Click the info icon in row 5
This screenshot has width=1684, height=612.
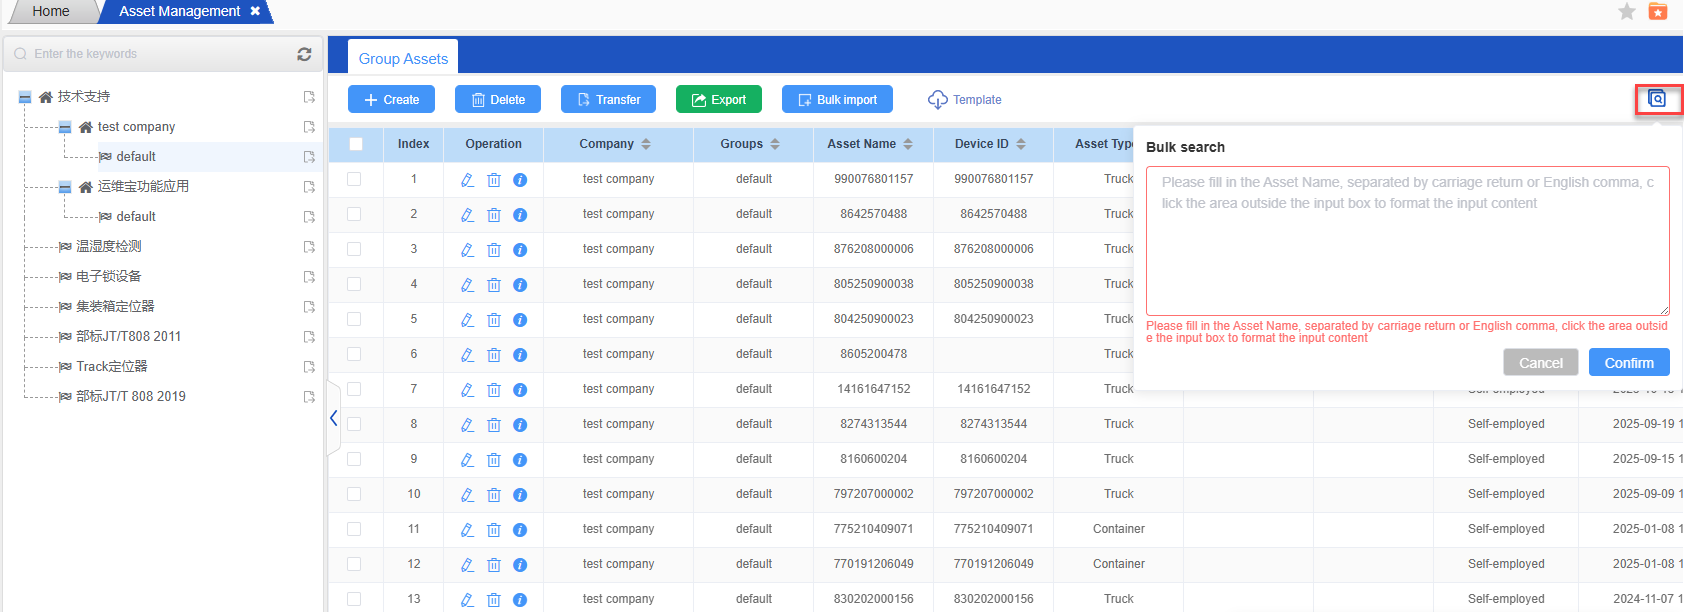(x=520, y=320)
